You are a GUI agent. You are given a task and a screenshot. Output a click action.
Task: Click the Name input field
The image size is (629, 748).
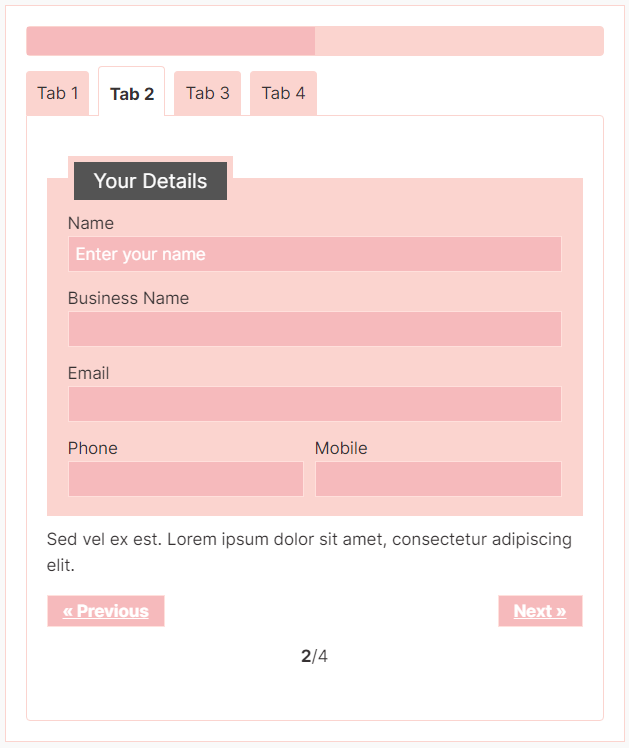(x=315, y=254)
